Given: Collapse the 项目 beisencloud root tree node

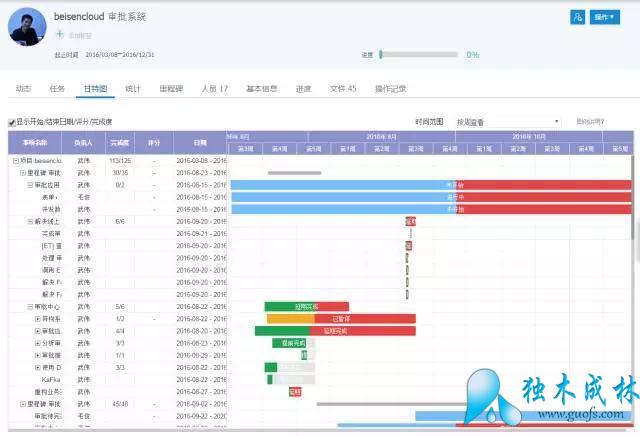Looking at the screenshot, I should [x=15, y=160].
